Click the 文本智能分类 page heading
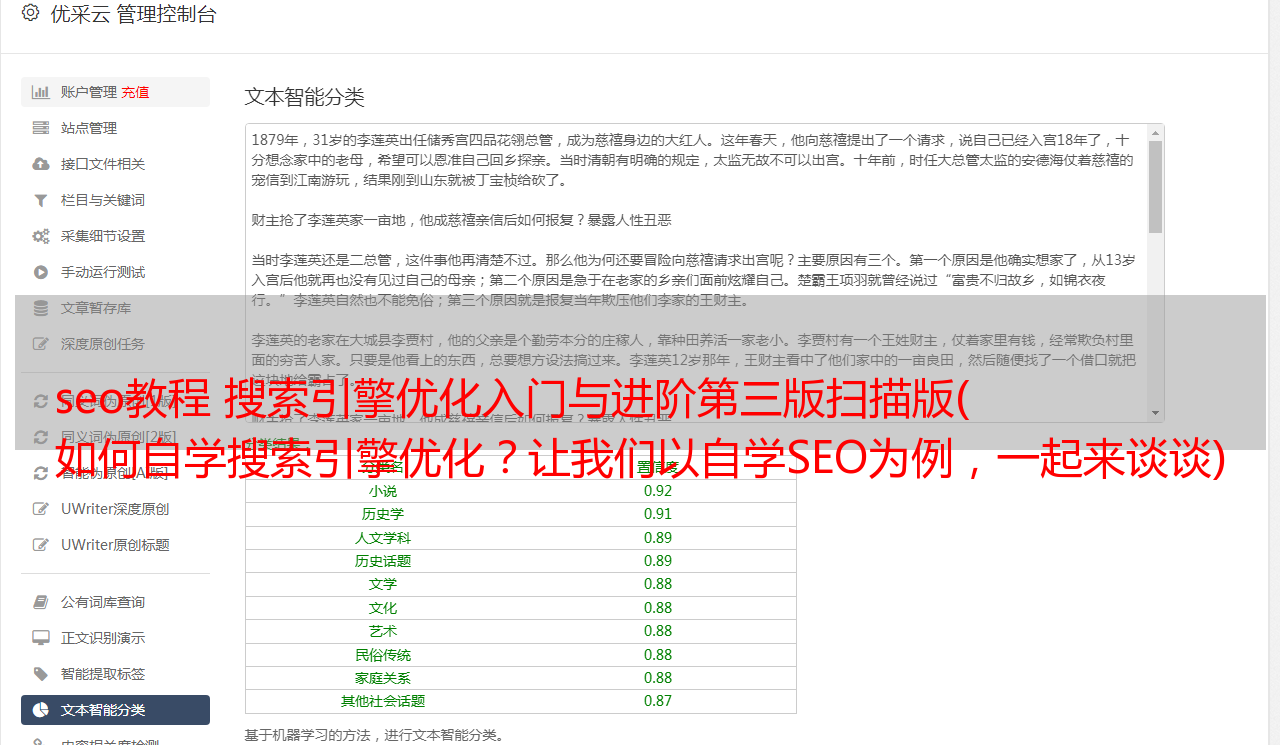Viewport: 1280px width, 745px height. [305, 97]
